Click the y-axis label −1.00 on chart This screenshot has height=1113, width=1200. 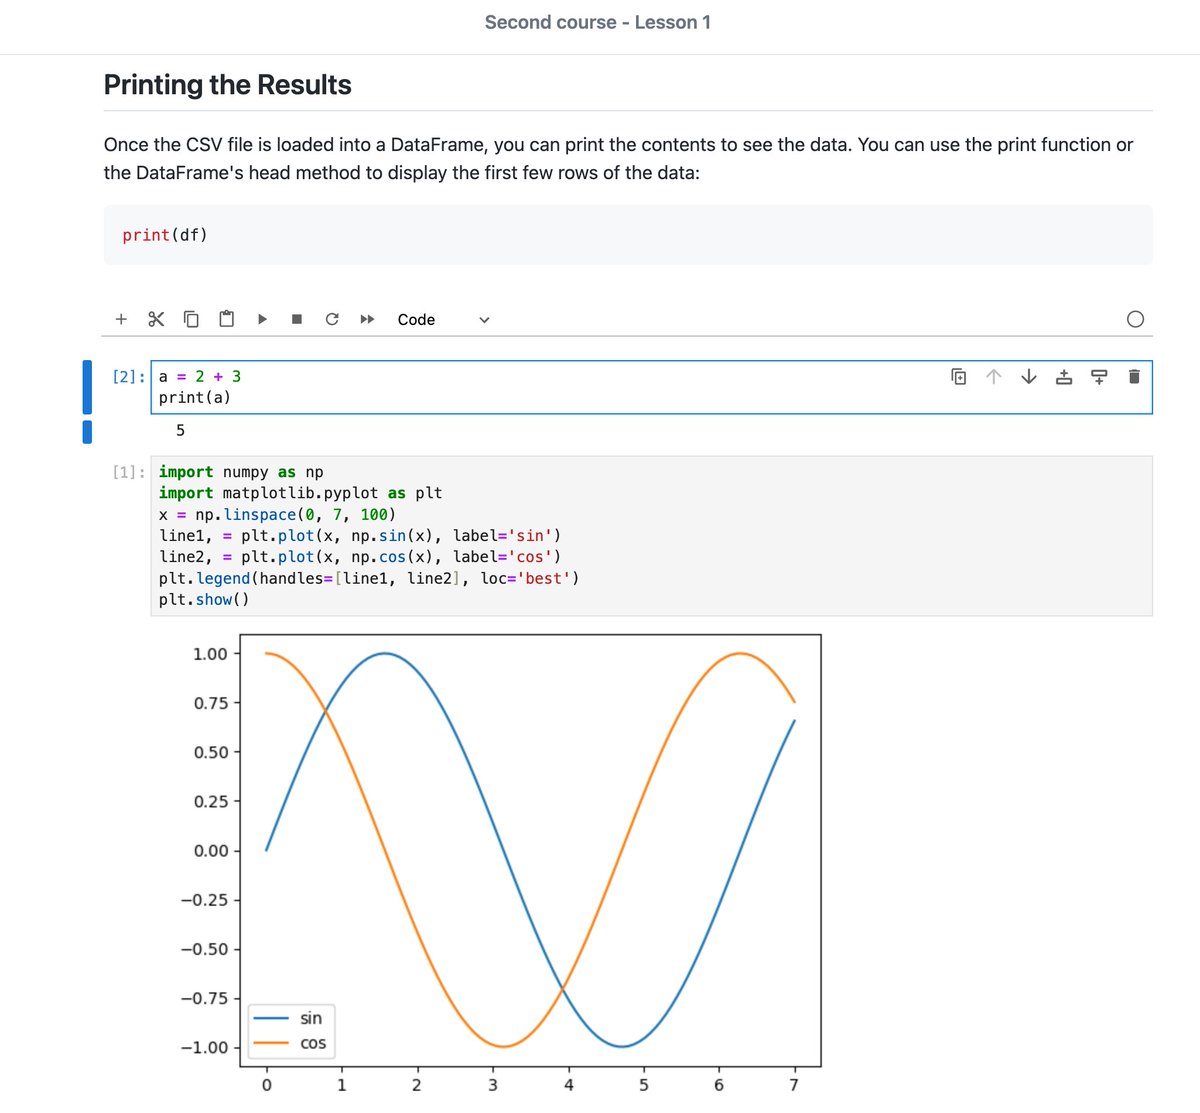point(204,1048)
